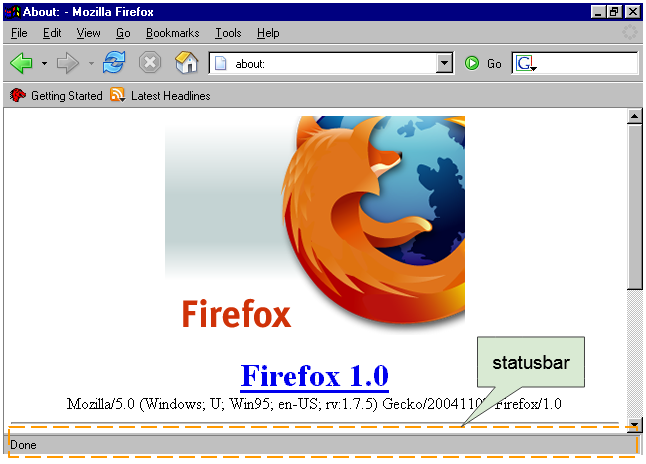Click the page icon in the address bar
The height and width of the screenshot is (464, 646).
pyautogui.click(x=221, y=63)
